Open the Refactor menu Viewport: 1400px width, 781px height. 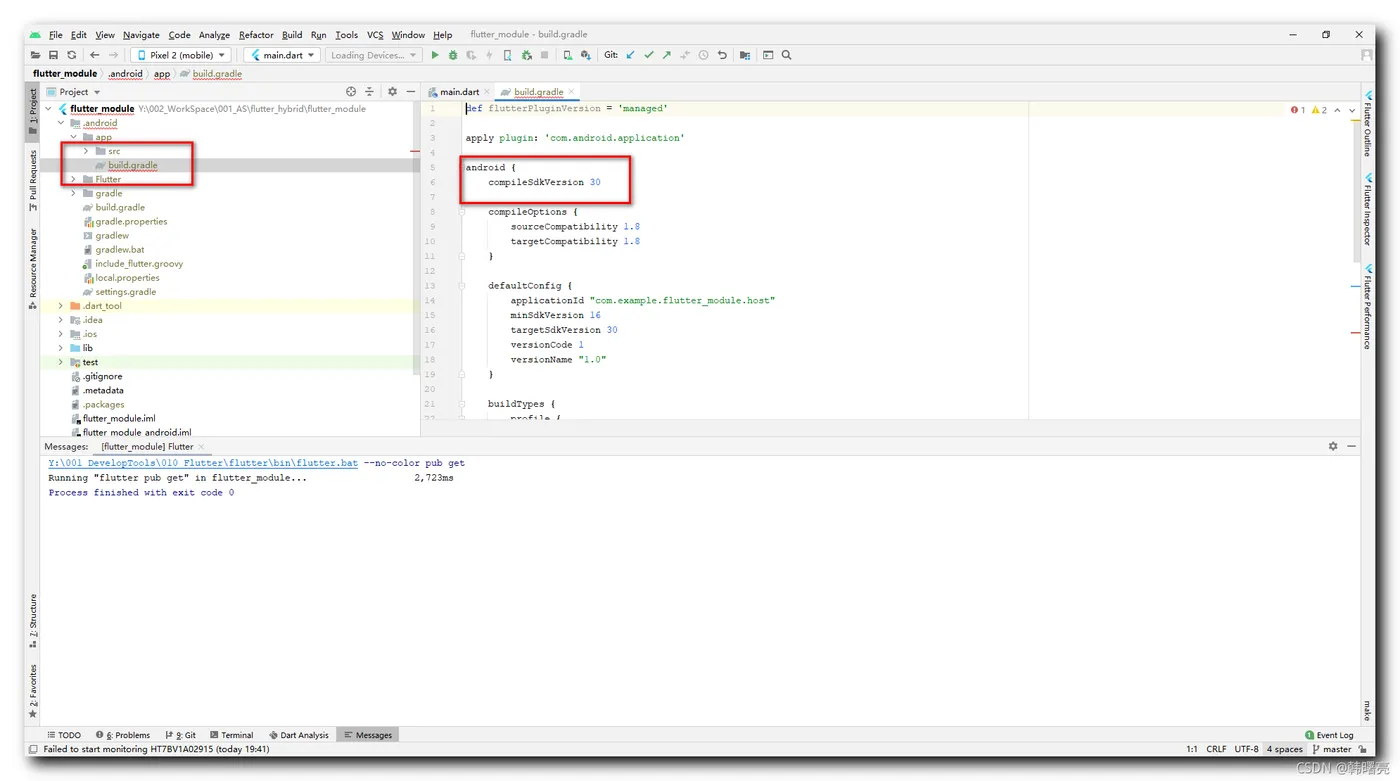[256, 35]
